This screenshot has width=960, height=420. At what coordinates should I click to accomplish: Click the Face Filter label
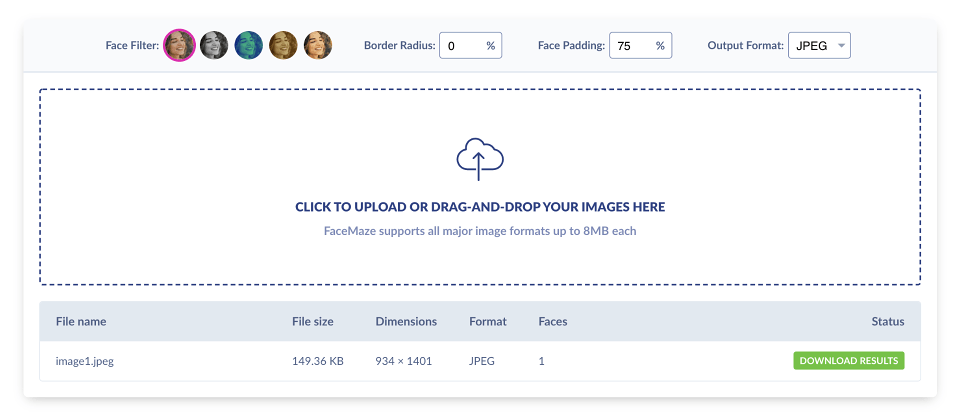[x=132, y=45]
